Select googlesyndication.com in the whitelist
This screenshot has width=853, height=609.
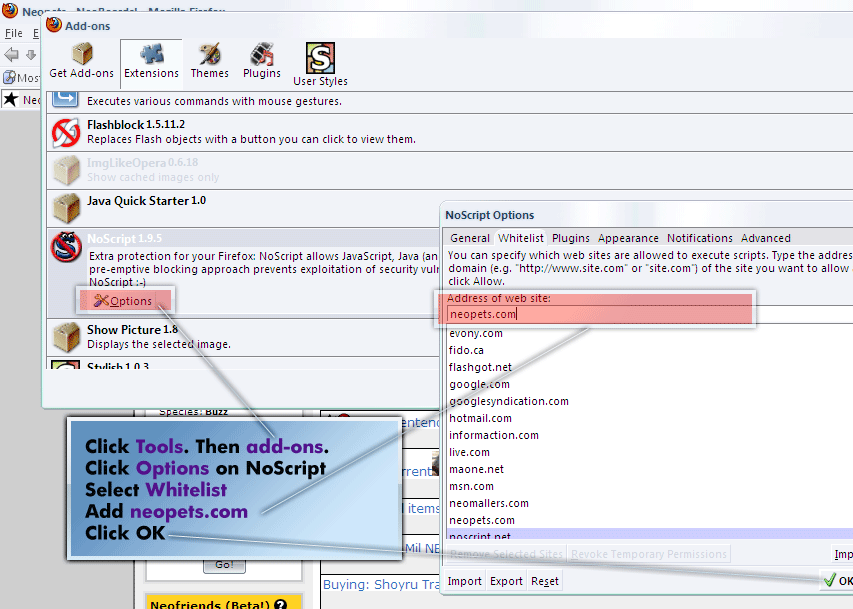pyautogui.click(x=650, y=401)
